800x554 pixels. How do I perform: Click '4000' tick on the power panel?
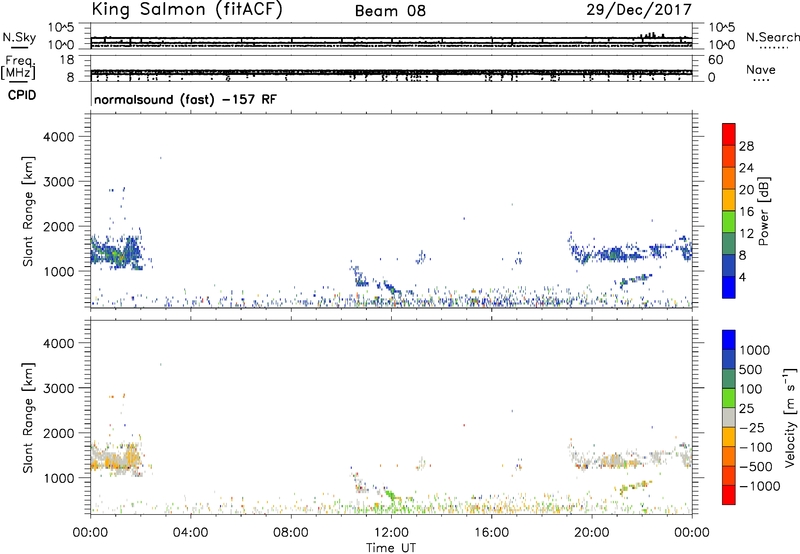point(58,137)
